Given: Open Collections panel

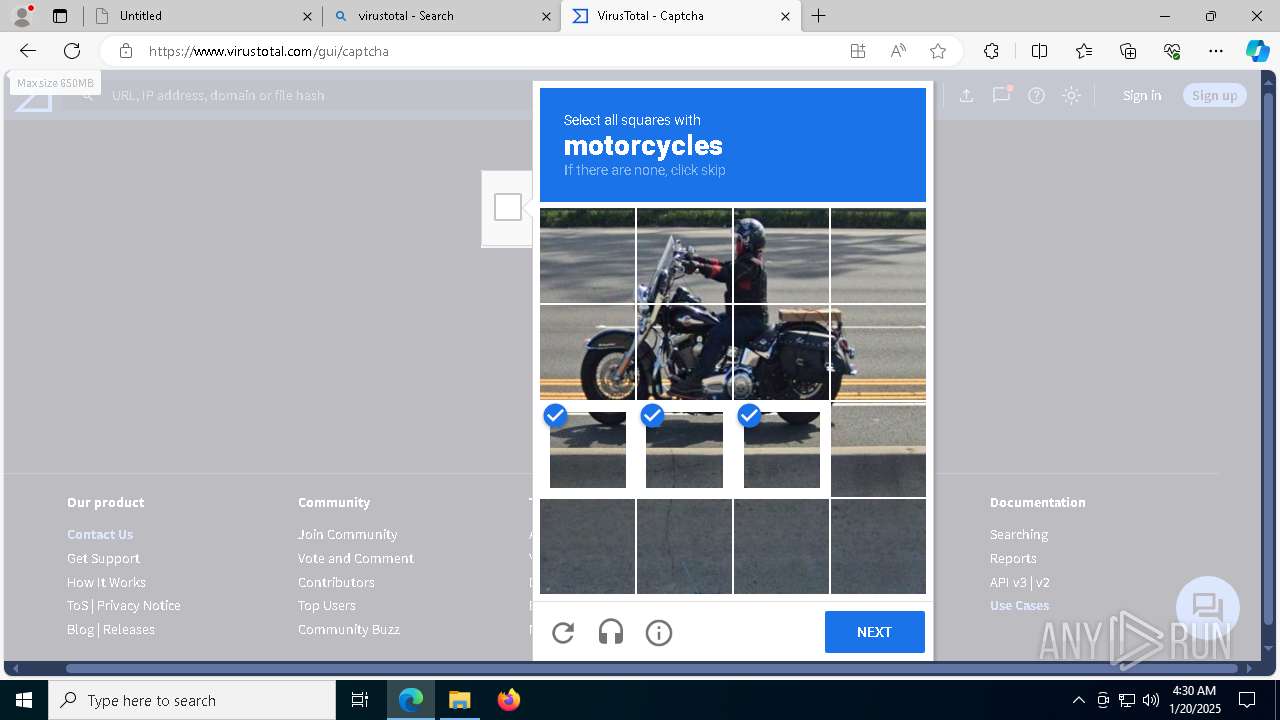Looking at the screenshot, I should point(1128,51).
